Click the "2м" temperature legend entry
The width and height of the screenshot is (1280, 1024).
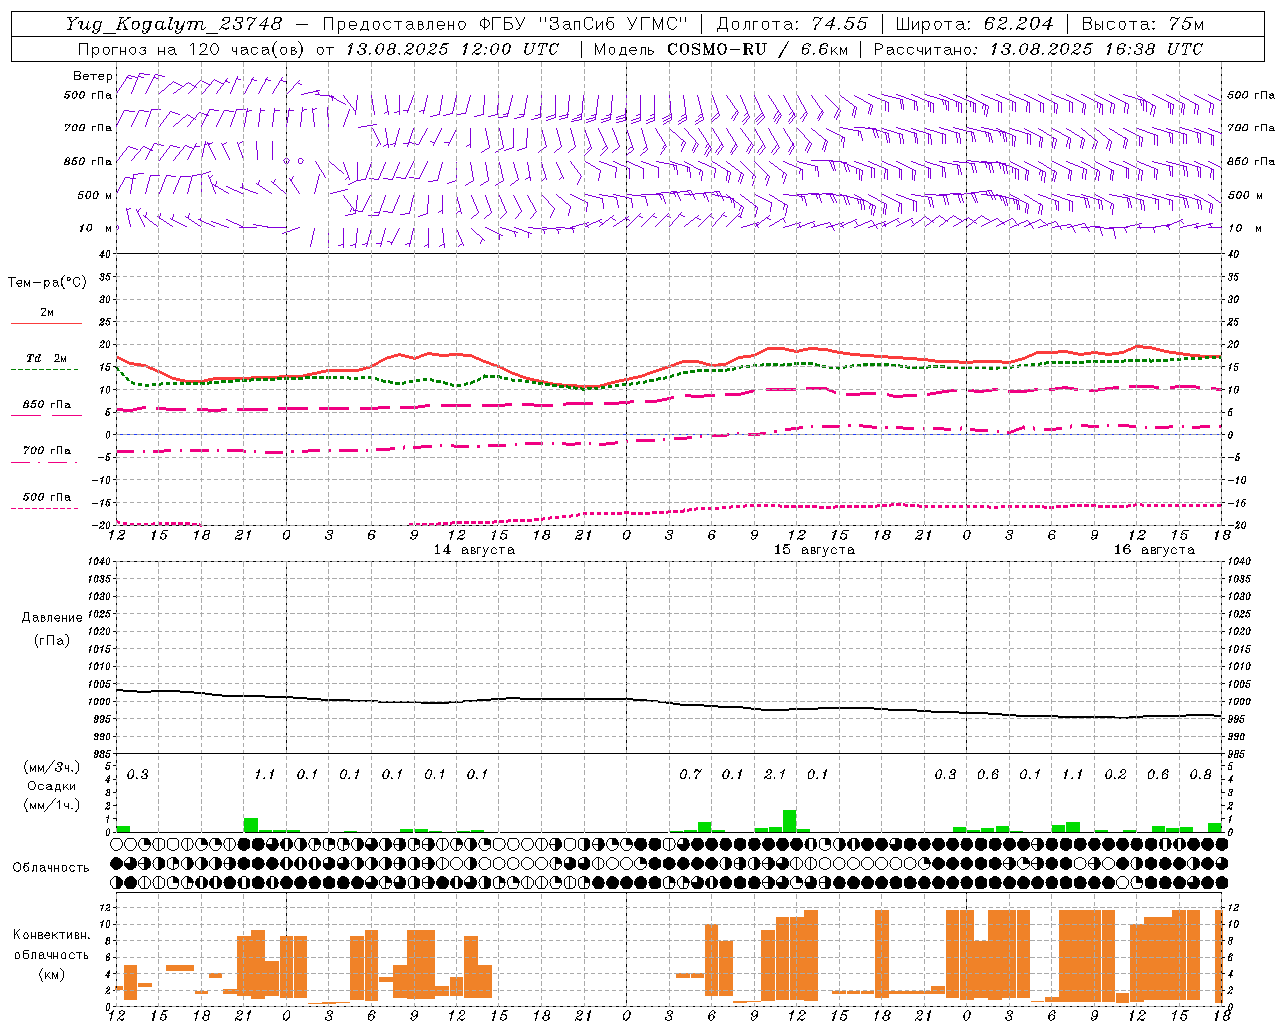click(x=47, y=312)
